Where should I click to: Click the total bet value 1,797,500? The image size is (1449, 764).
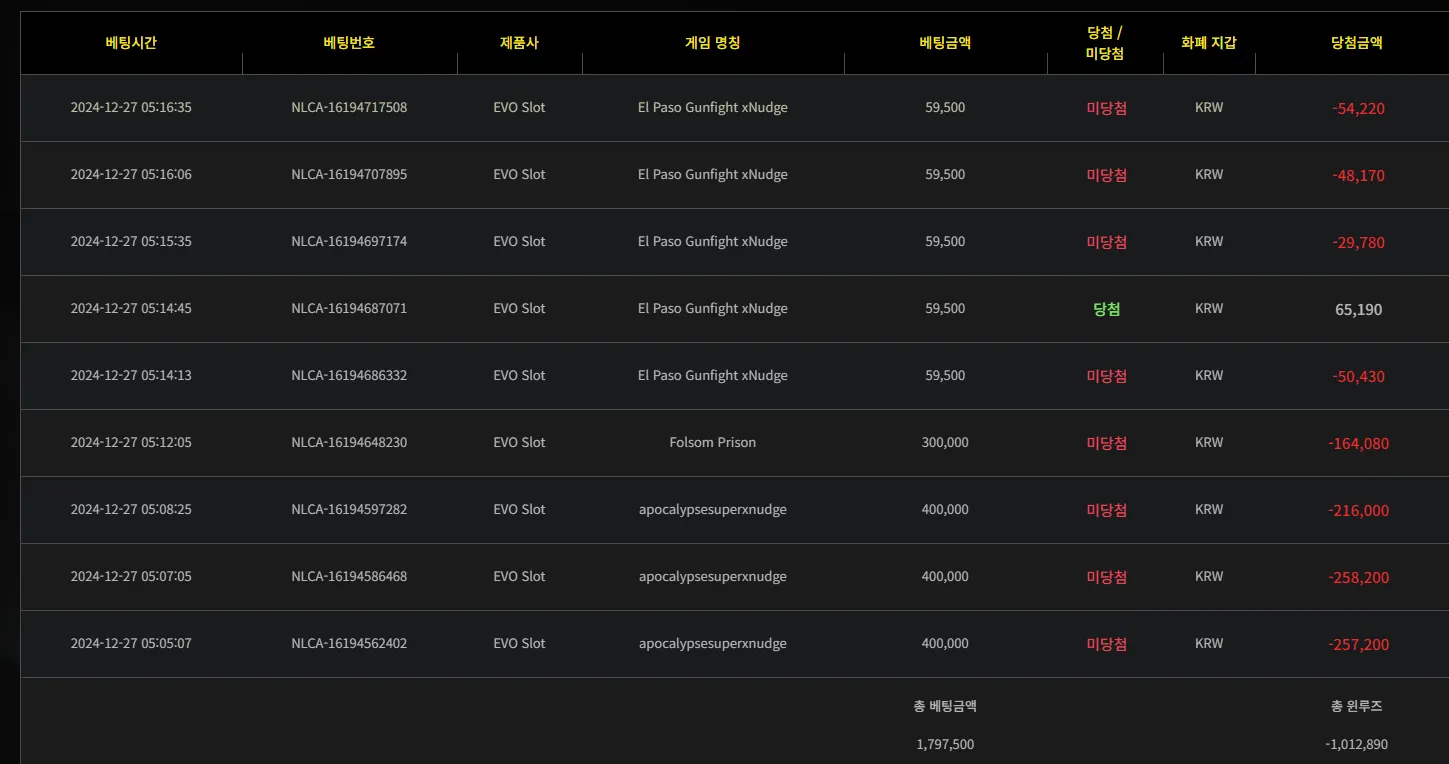(945, 745)
